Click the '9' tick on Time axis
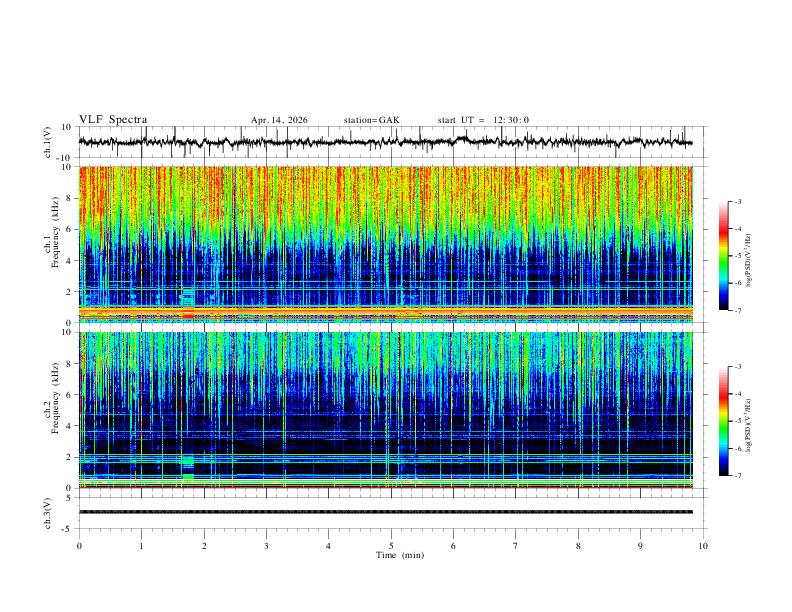The width and height of the screenshot is (792, 612). (640, 546)
